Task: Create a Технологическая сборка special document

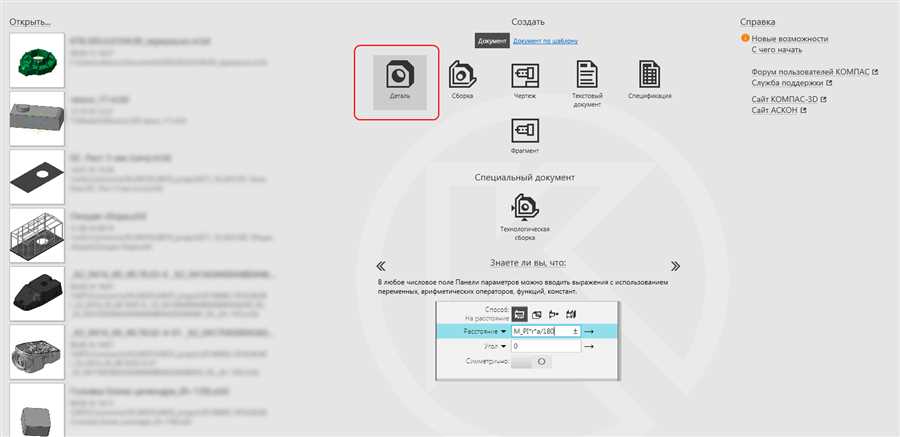Action: coord(525,217)
